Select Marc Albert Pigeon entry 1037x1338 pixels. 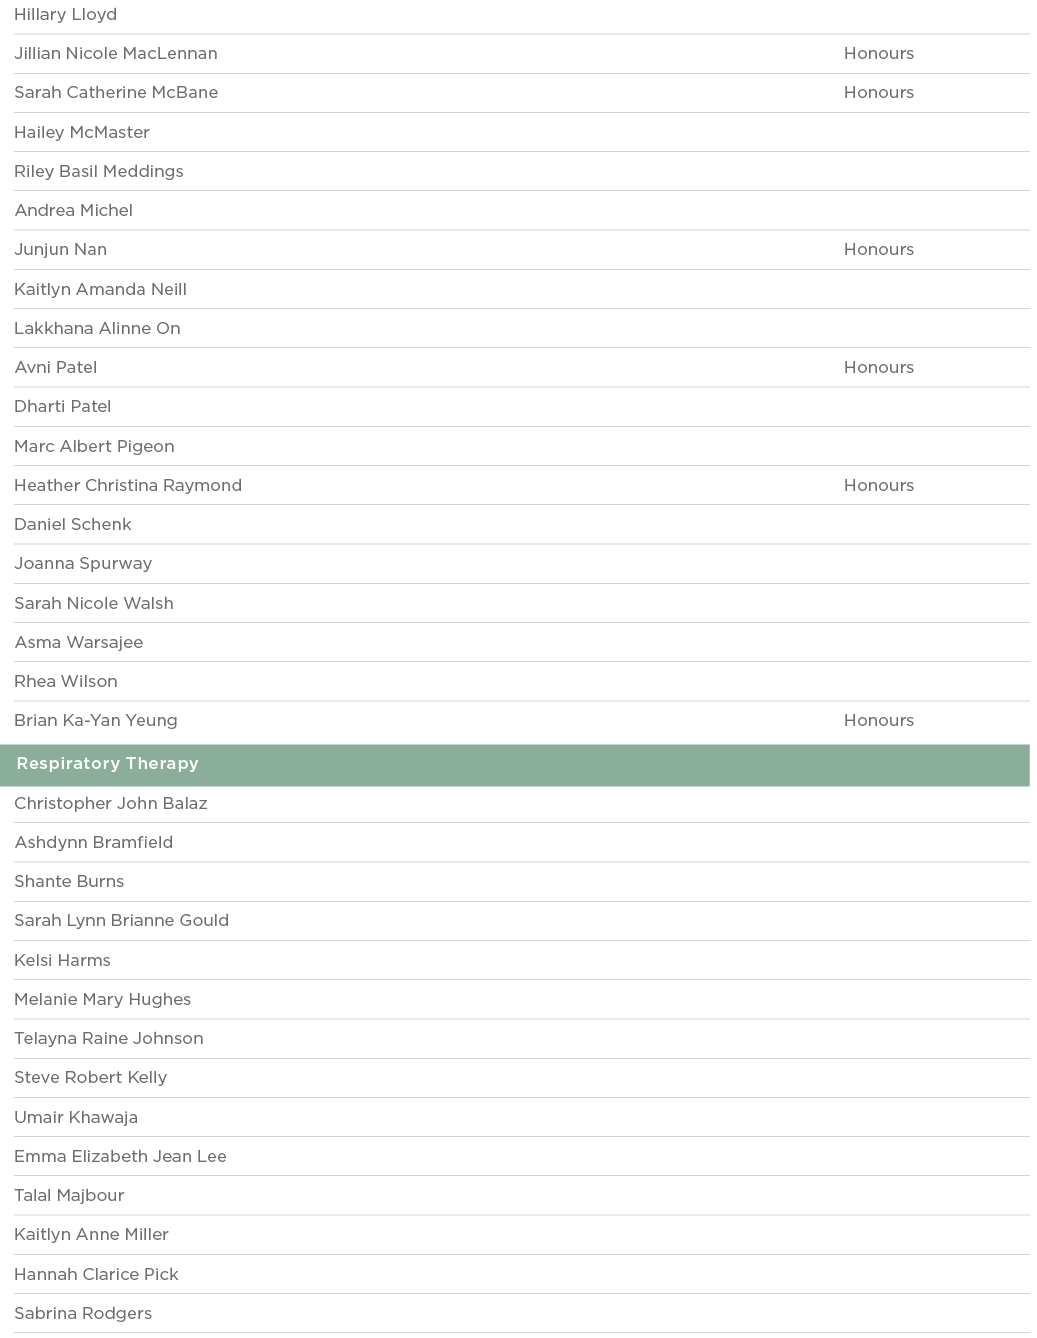tap(94, 447)
